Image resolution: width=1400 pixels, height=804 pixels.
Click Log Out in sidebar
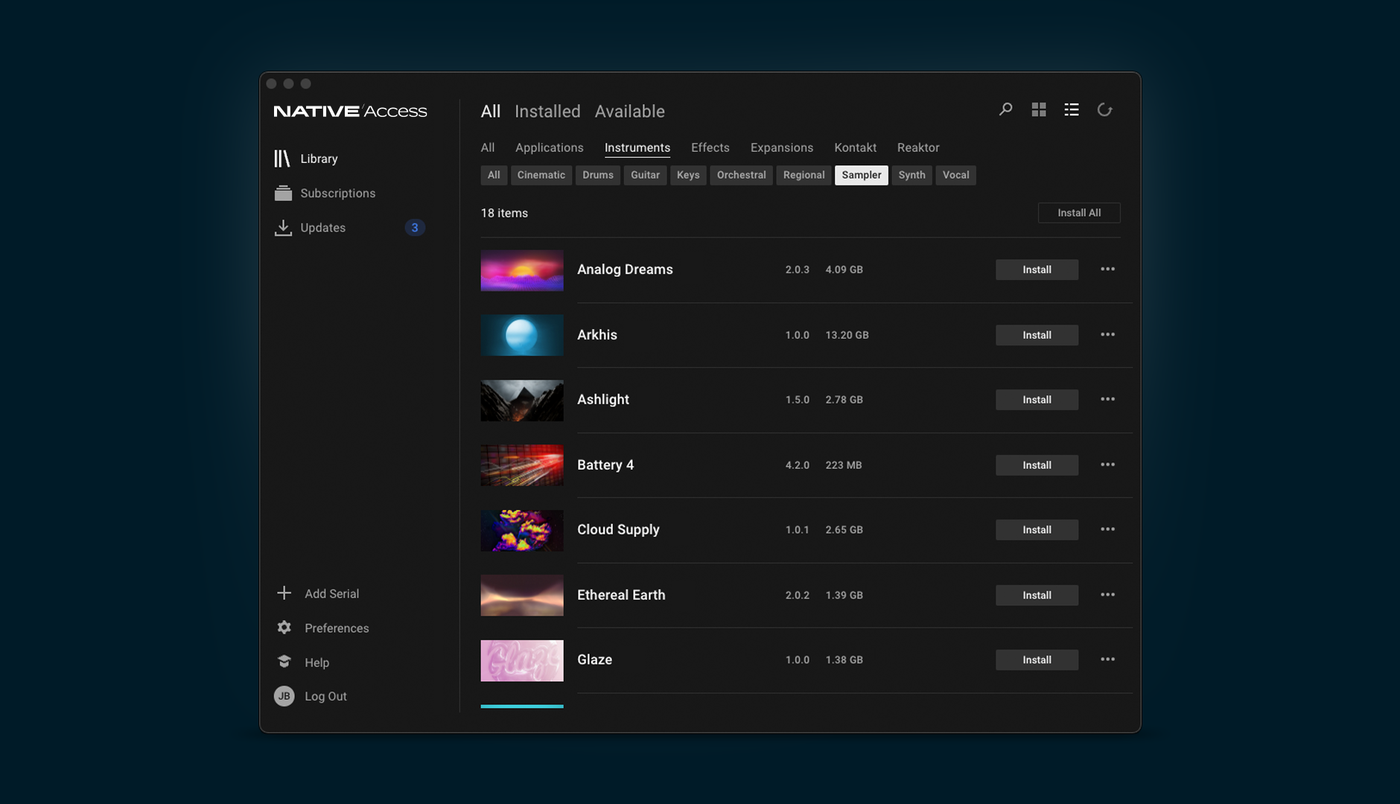pos(326,697)
